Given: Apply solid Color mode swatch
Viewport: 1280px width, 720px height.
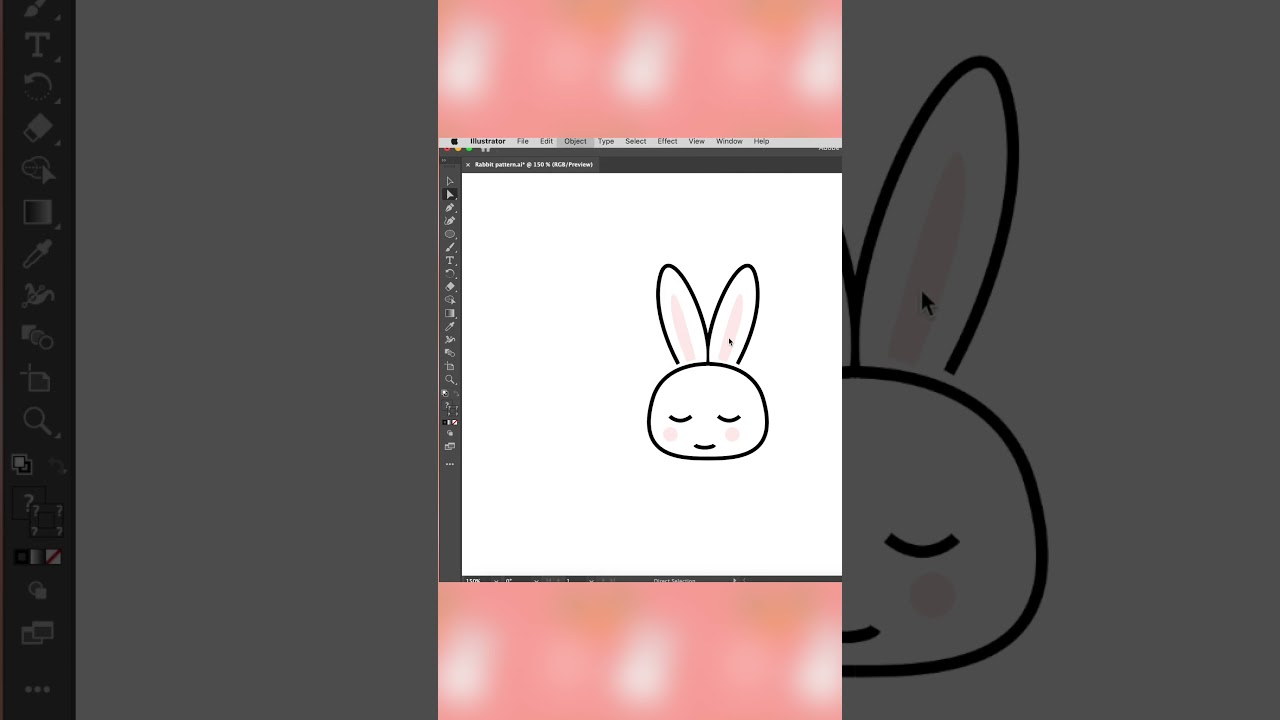Looking at the screenshot, I should click(444, 422).
